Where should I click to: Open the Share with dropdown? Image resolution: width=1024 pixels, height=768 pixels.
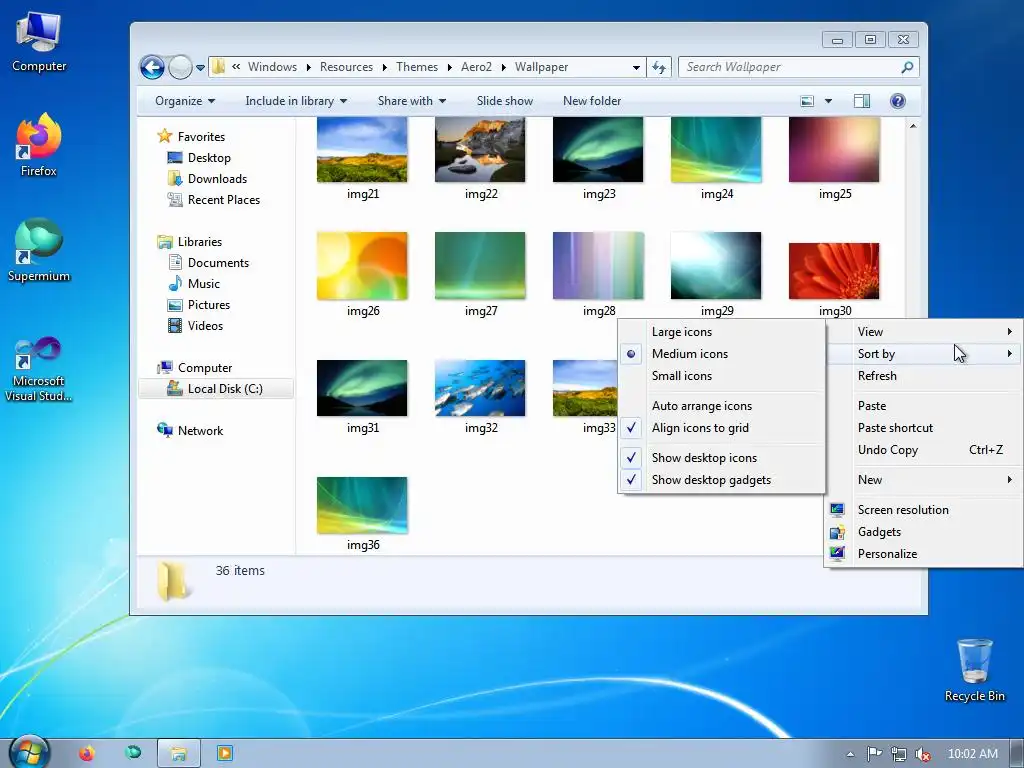pos(412,101)
